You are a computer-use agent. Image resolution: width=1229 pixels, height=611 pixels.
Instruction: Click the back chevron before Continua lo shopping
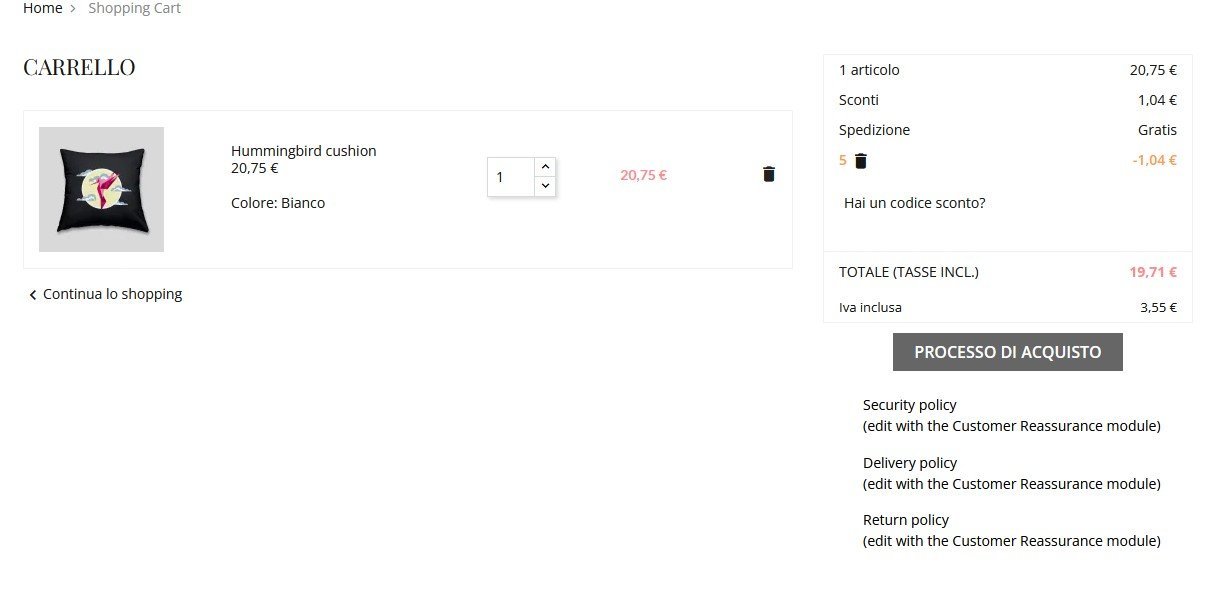point(33,295)
